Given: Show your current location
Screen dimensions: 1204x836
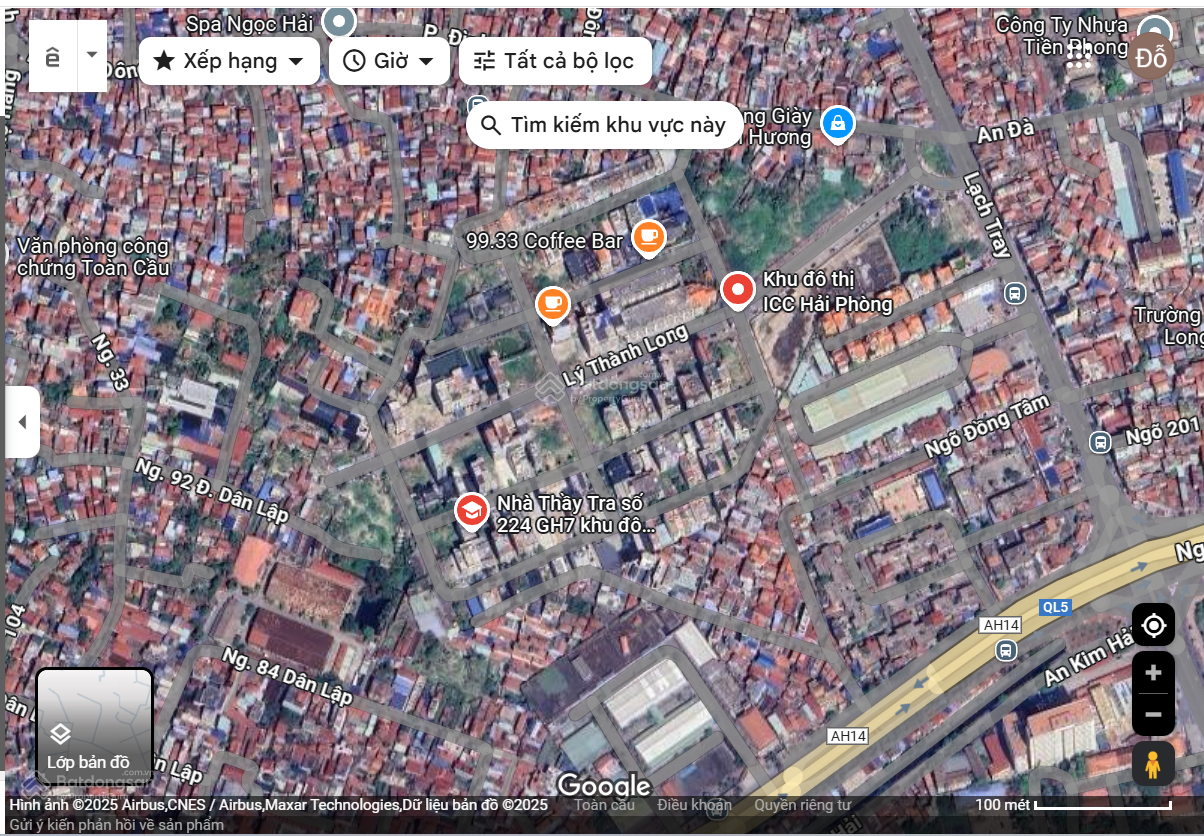Looking at the screenshot, I should pyautogui.click(x=1153, y=626).
